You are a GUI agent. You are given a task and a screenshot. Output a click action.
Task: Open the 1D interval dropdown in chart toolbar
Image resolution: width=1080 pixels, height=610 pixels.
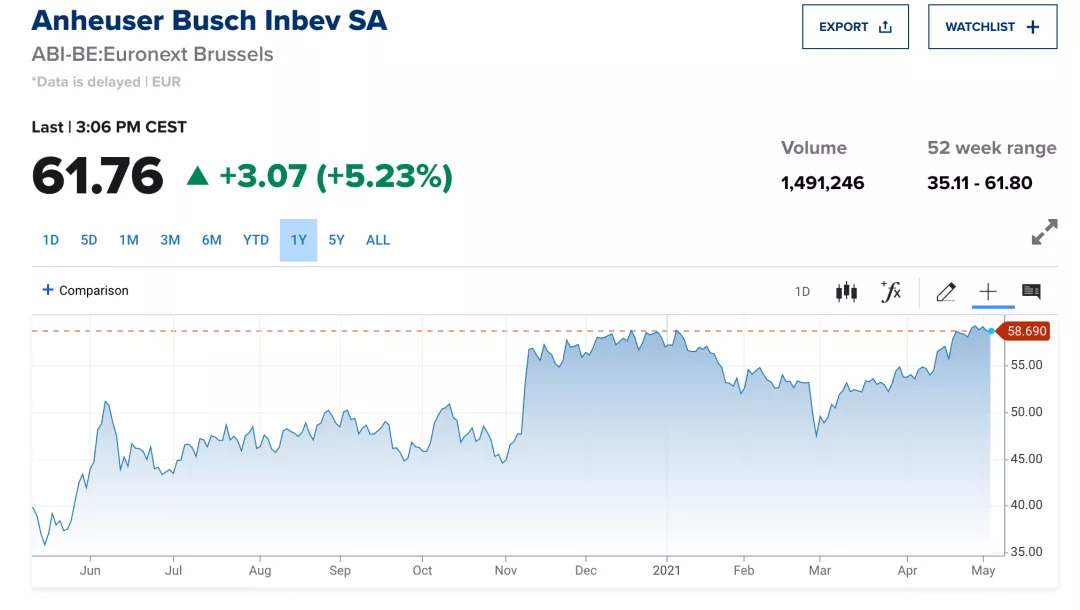[802, 292]
